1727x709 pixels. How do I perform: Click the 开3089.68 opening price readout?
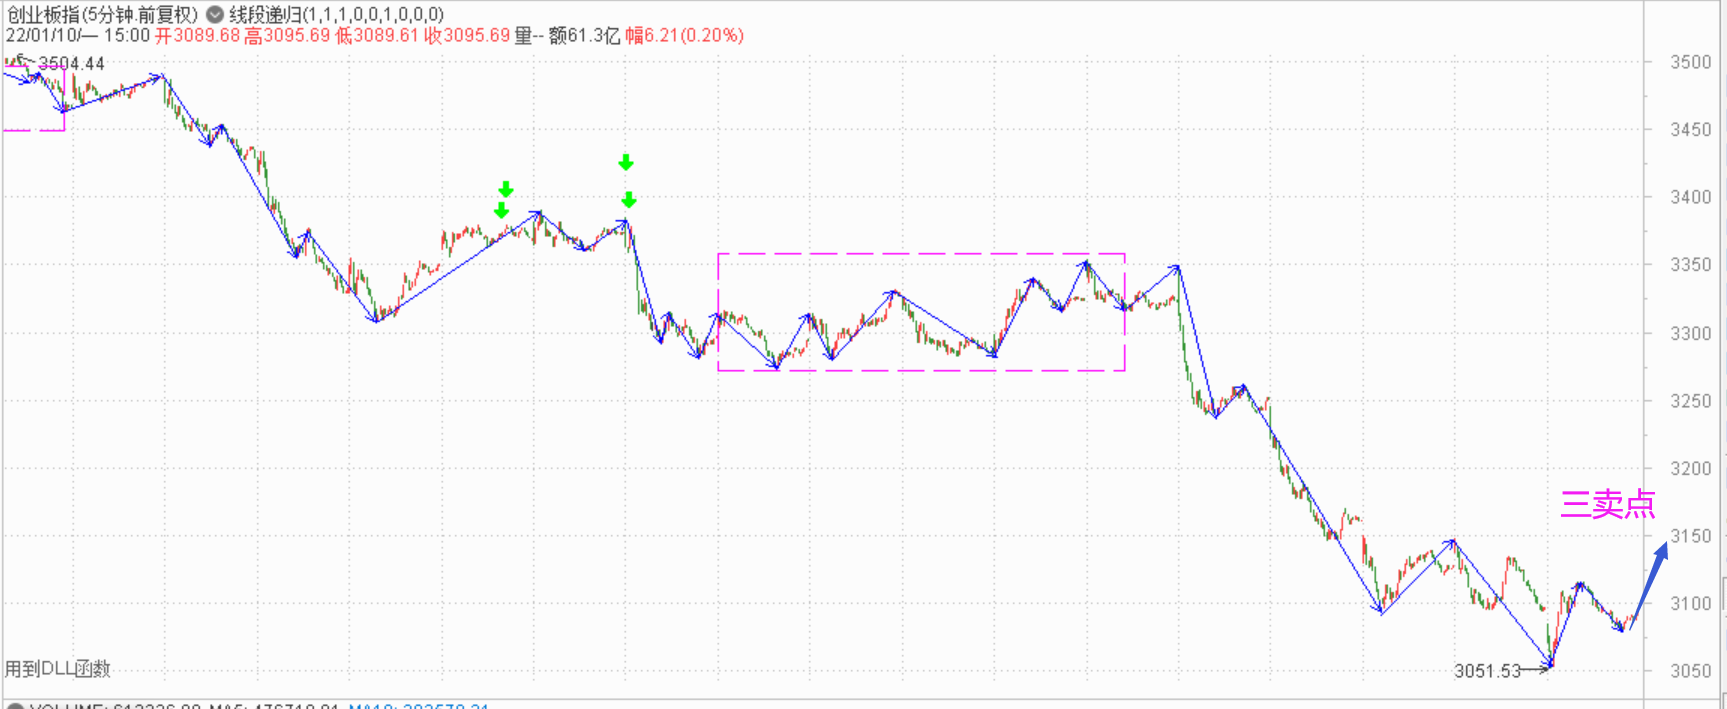(198, 36)
